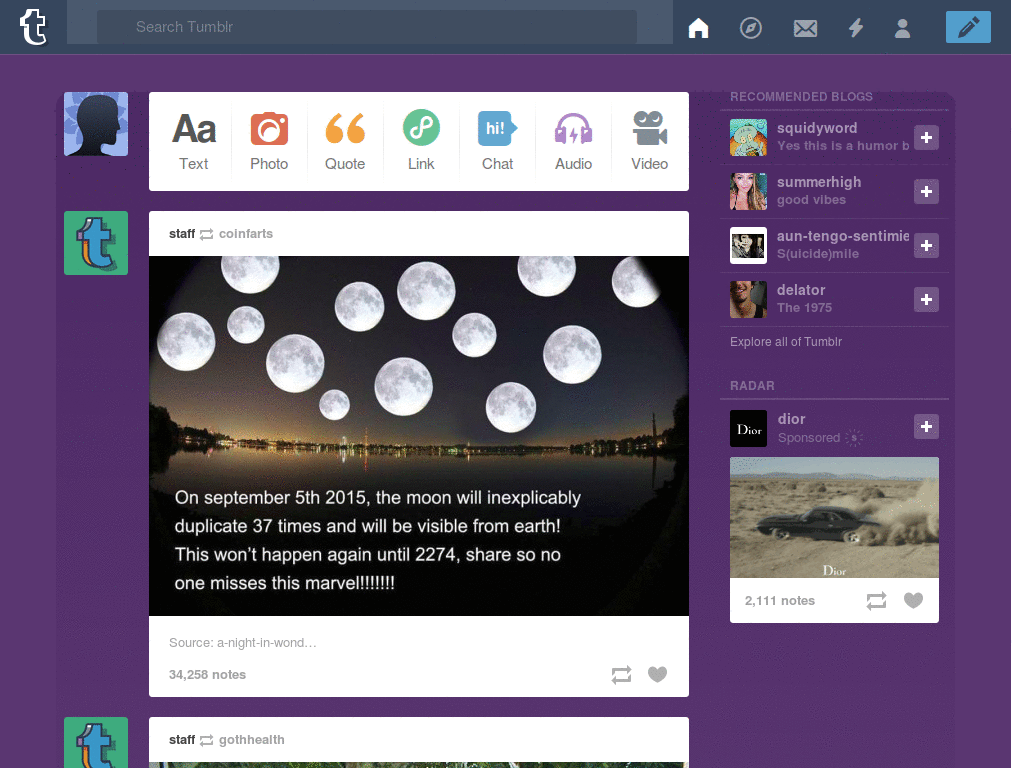
Task: Follow dior with the plus button
Action: tap(926, 427)
